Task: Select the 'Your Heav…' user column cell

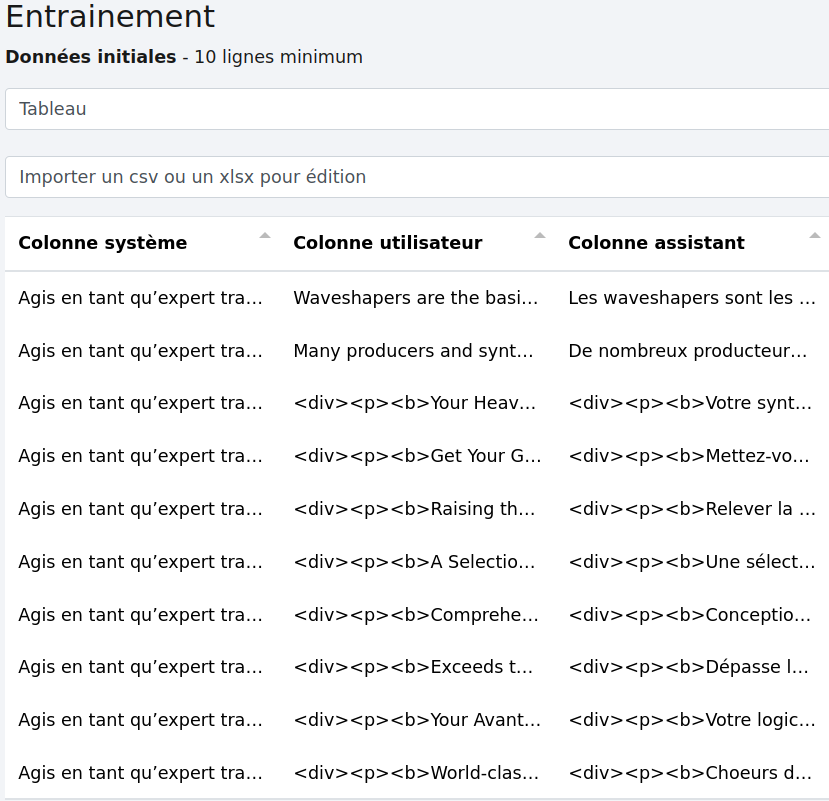Action: [x=416, y=404]
